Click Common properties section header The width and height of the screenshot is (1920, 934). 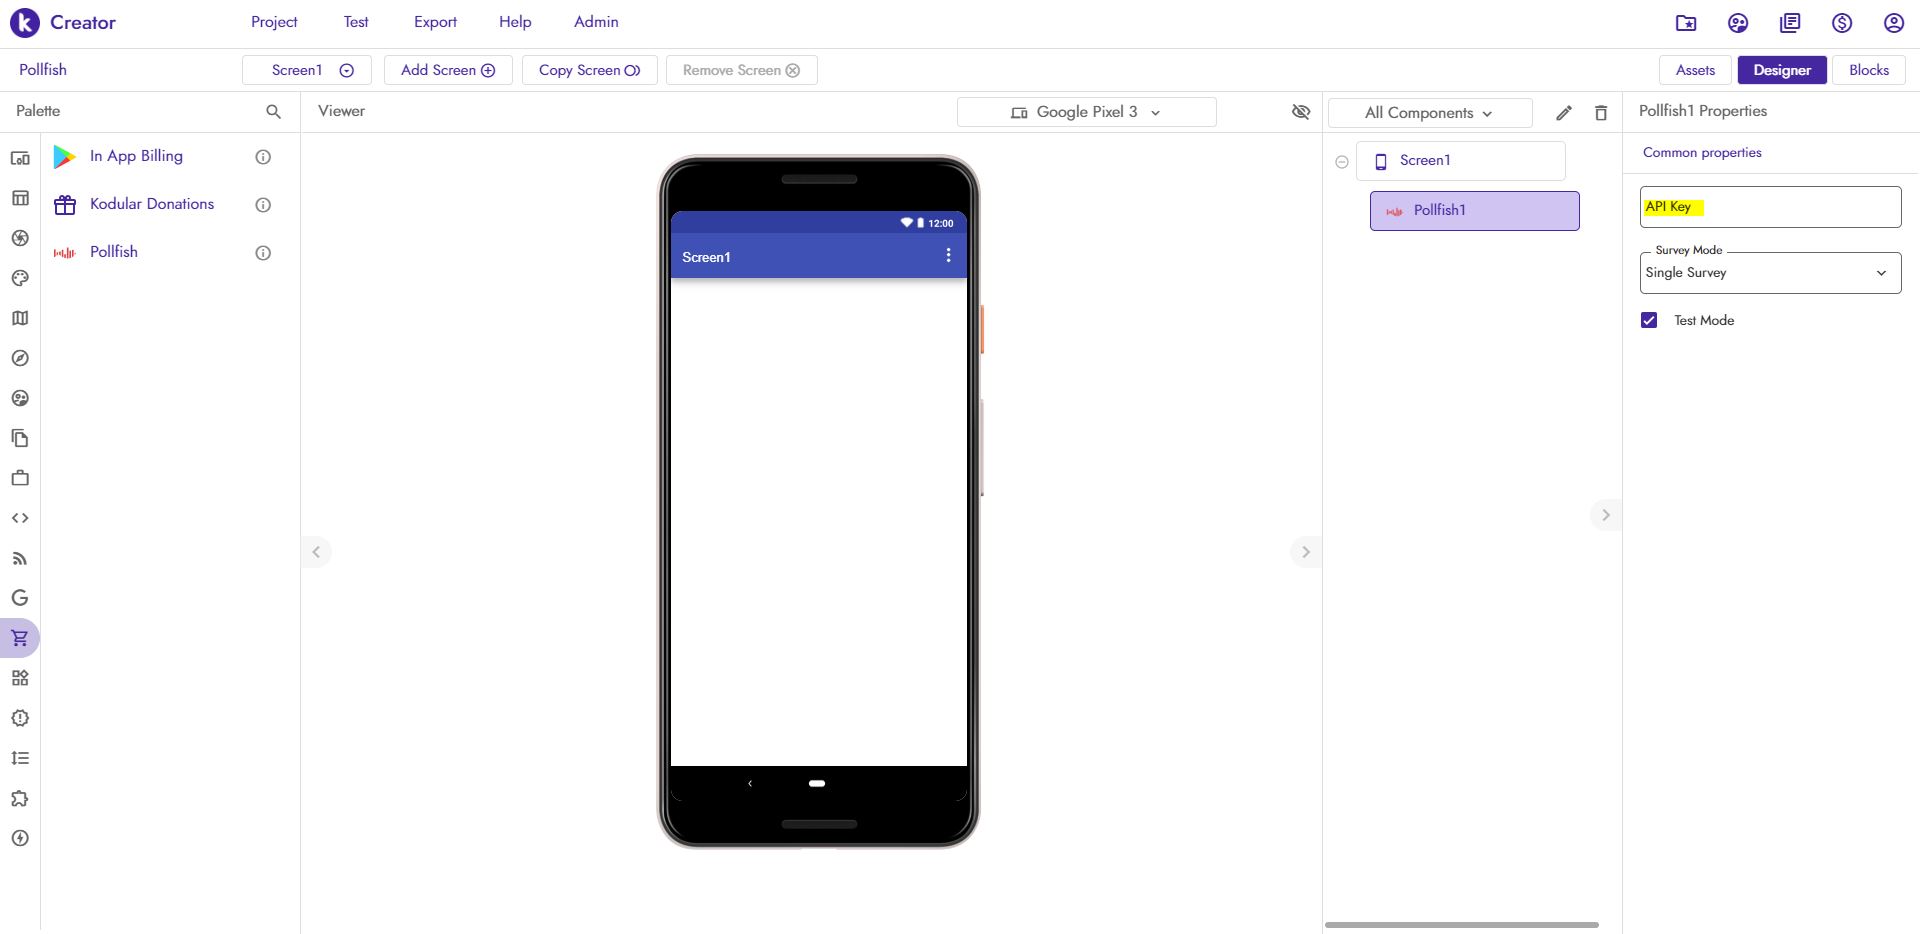tap(1702, 153)
